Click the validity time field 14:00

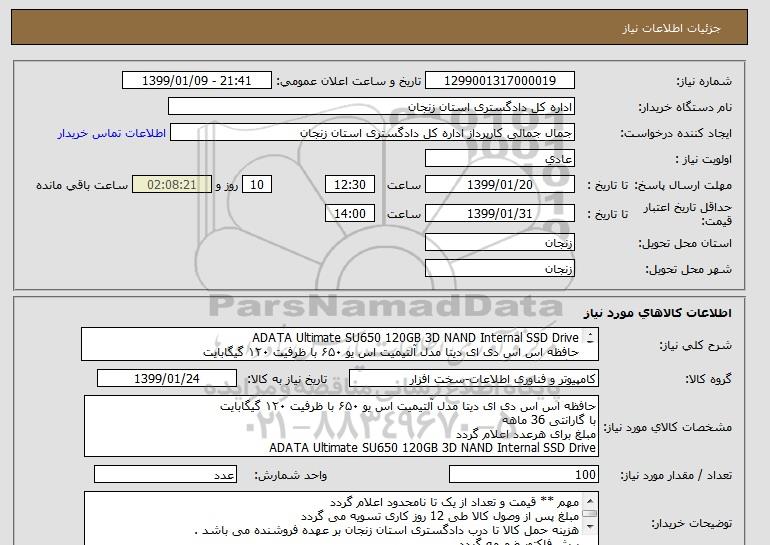click(x=350, y=214)
